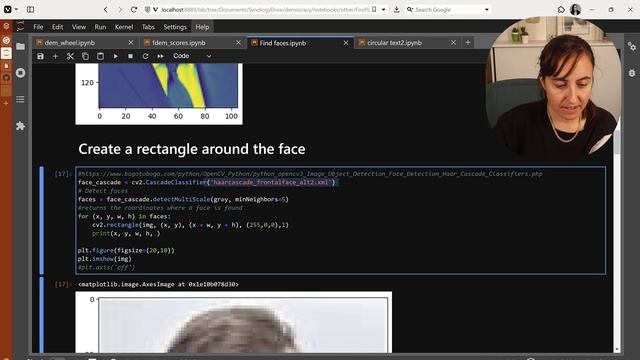The width and height of the screenshot is (640, 360).
Task: Open the user profile avatar
Action: coord(576,9)
